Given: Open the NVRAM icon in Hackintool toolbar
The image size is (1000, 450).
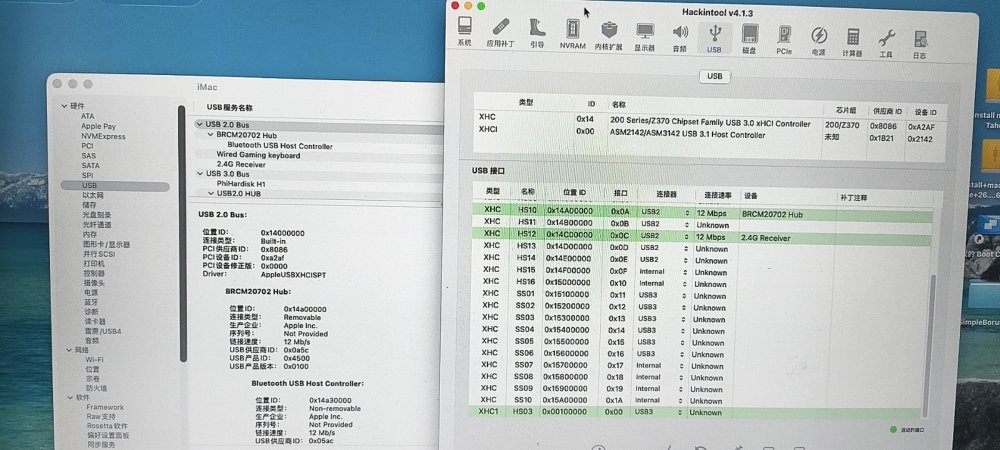Looking at the screenshot, I should point(573,34).
